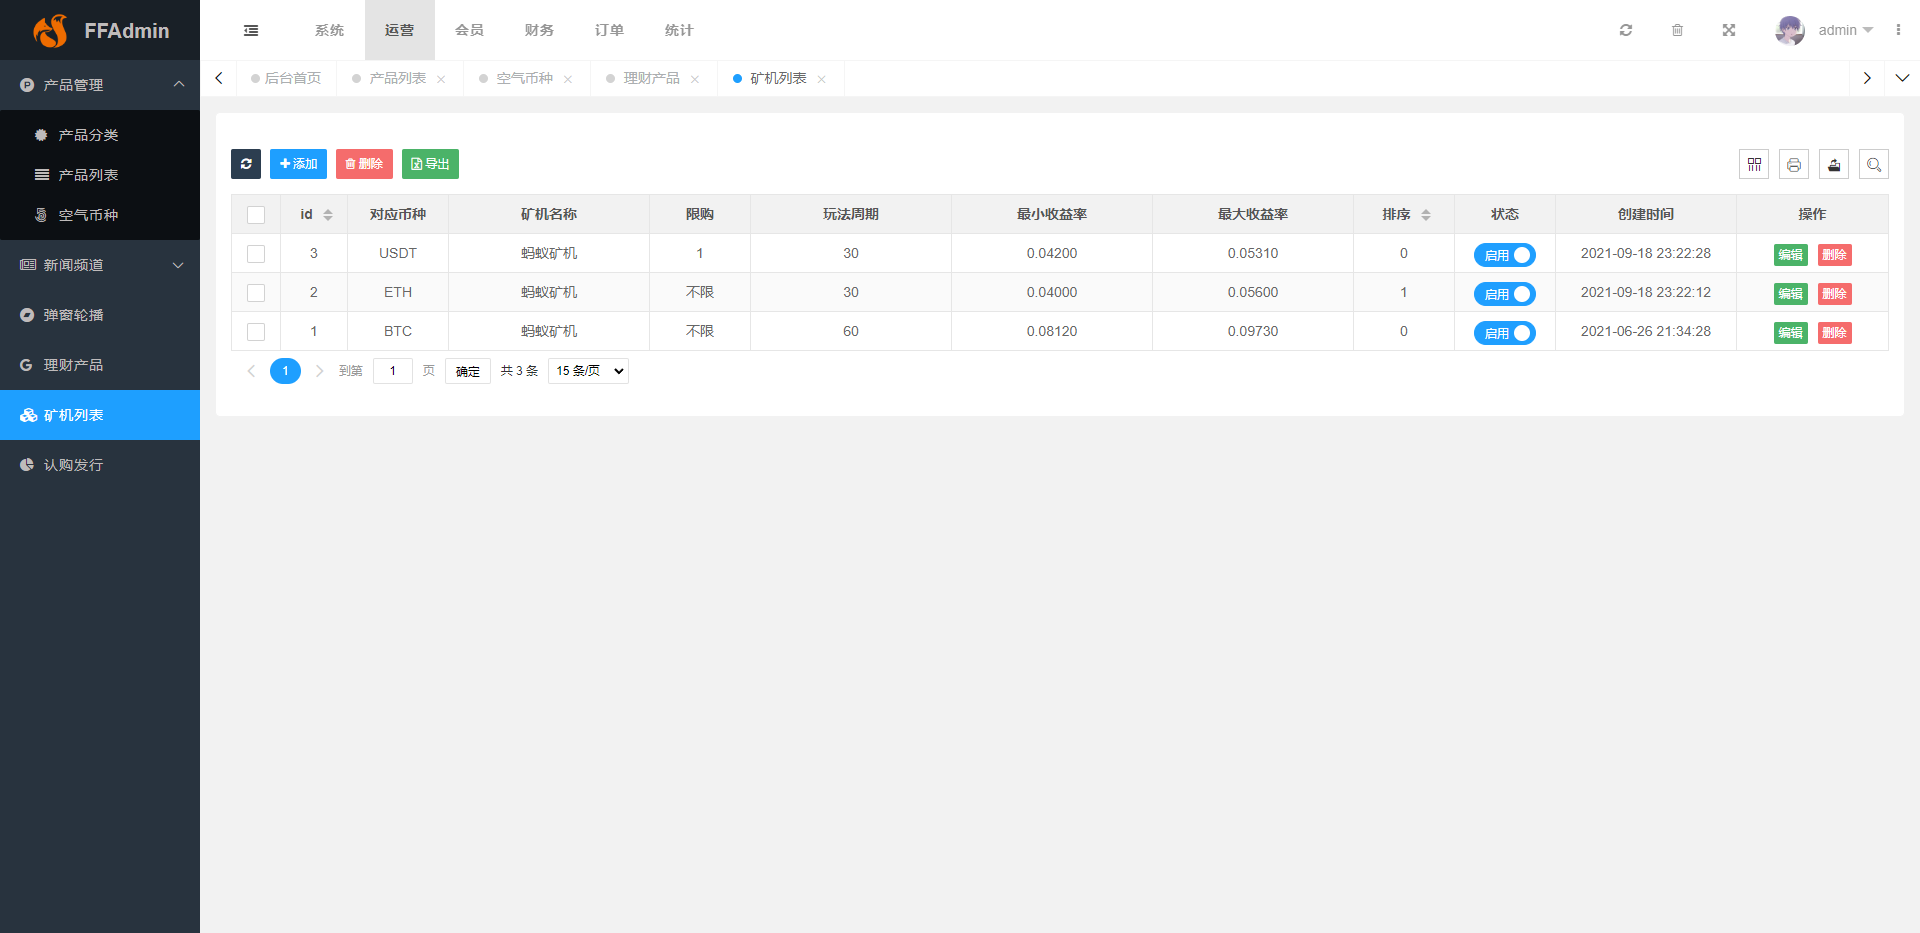Open search using magnifier icon
The image size is (1920, 933).
pyautogui.click(x=1874, y=164)
